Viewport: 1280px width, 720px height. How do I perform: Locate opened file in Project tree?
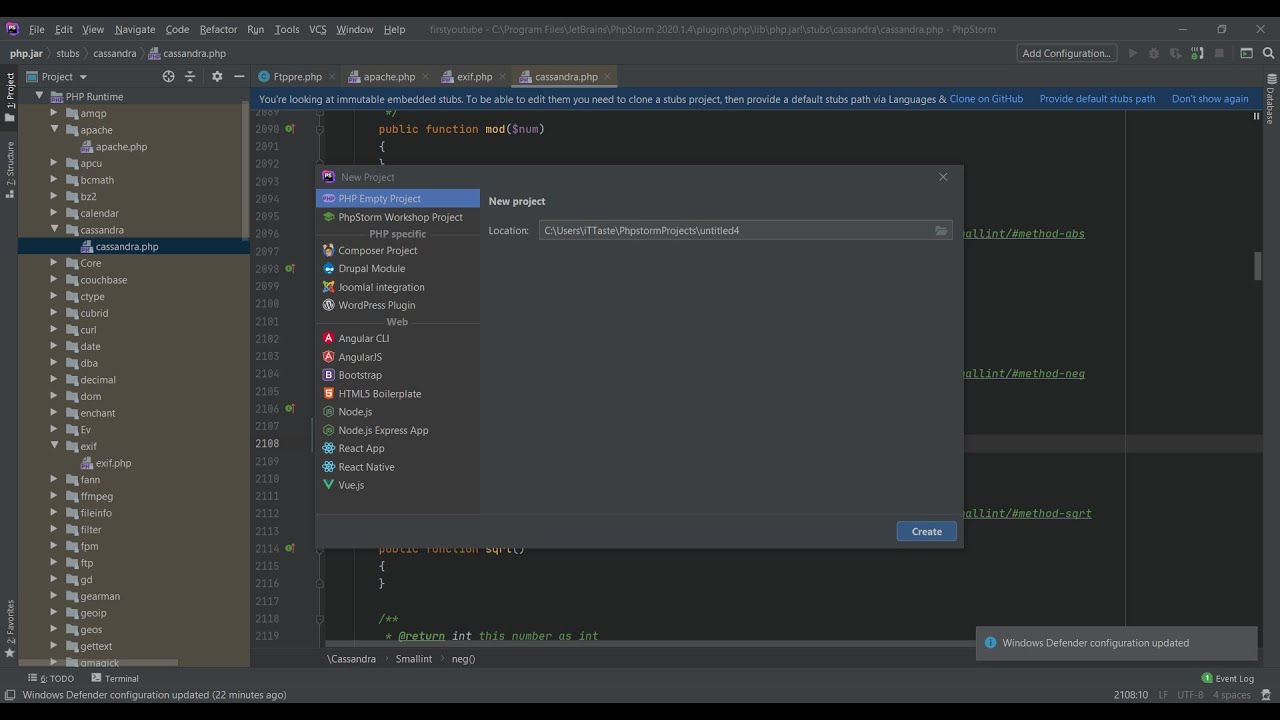(168, 76)
